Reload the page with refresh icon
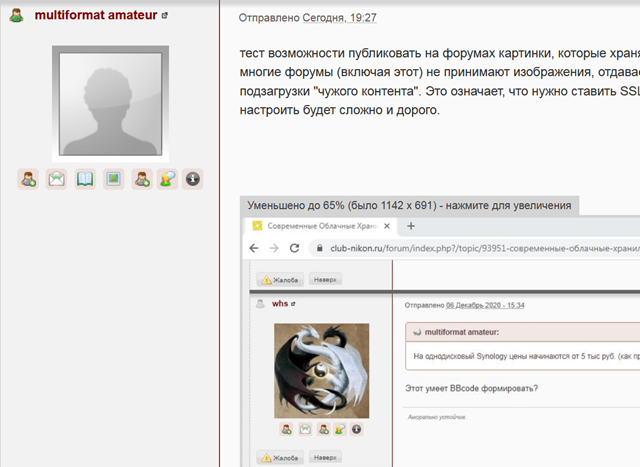 (294, 248)
